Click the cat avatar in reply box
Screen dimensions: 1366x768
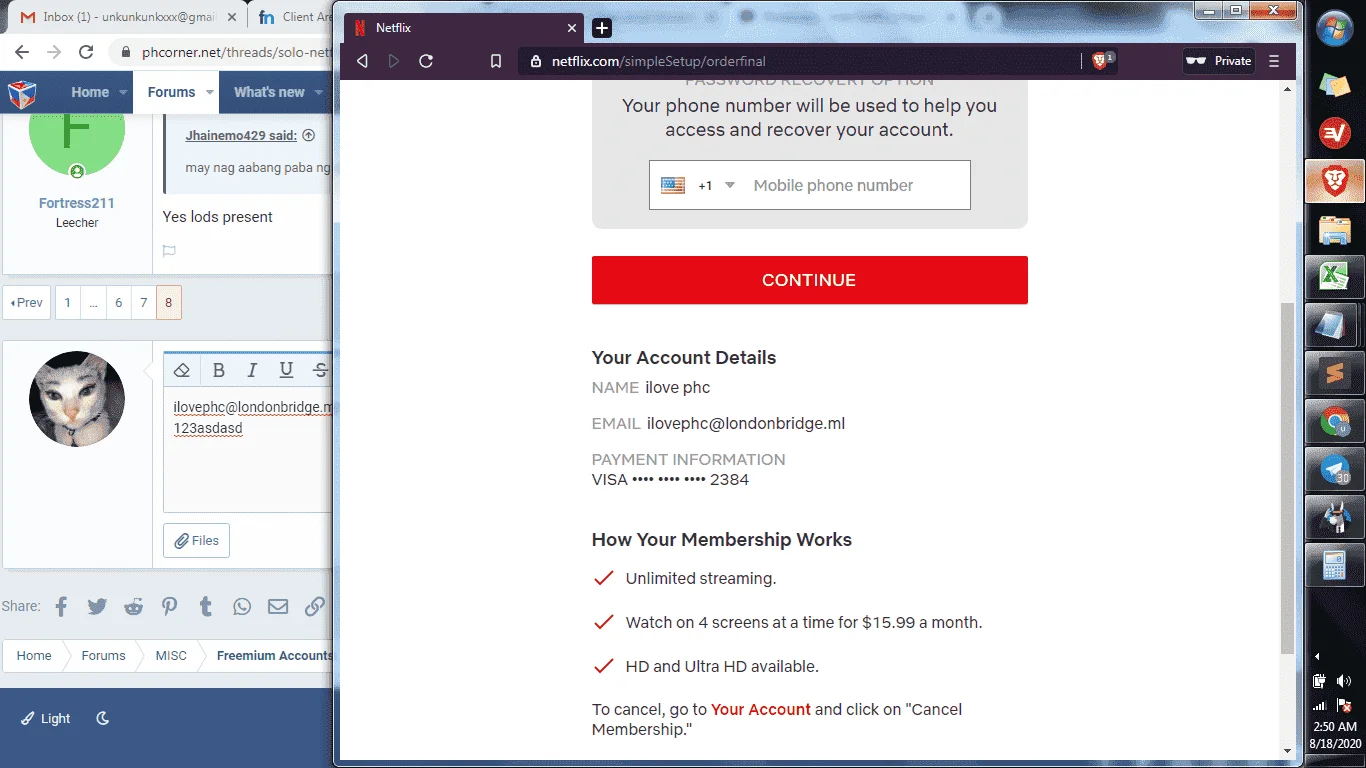[x=77, y=399]
